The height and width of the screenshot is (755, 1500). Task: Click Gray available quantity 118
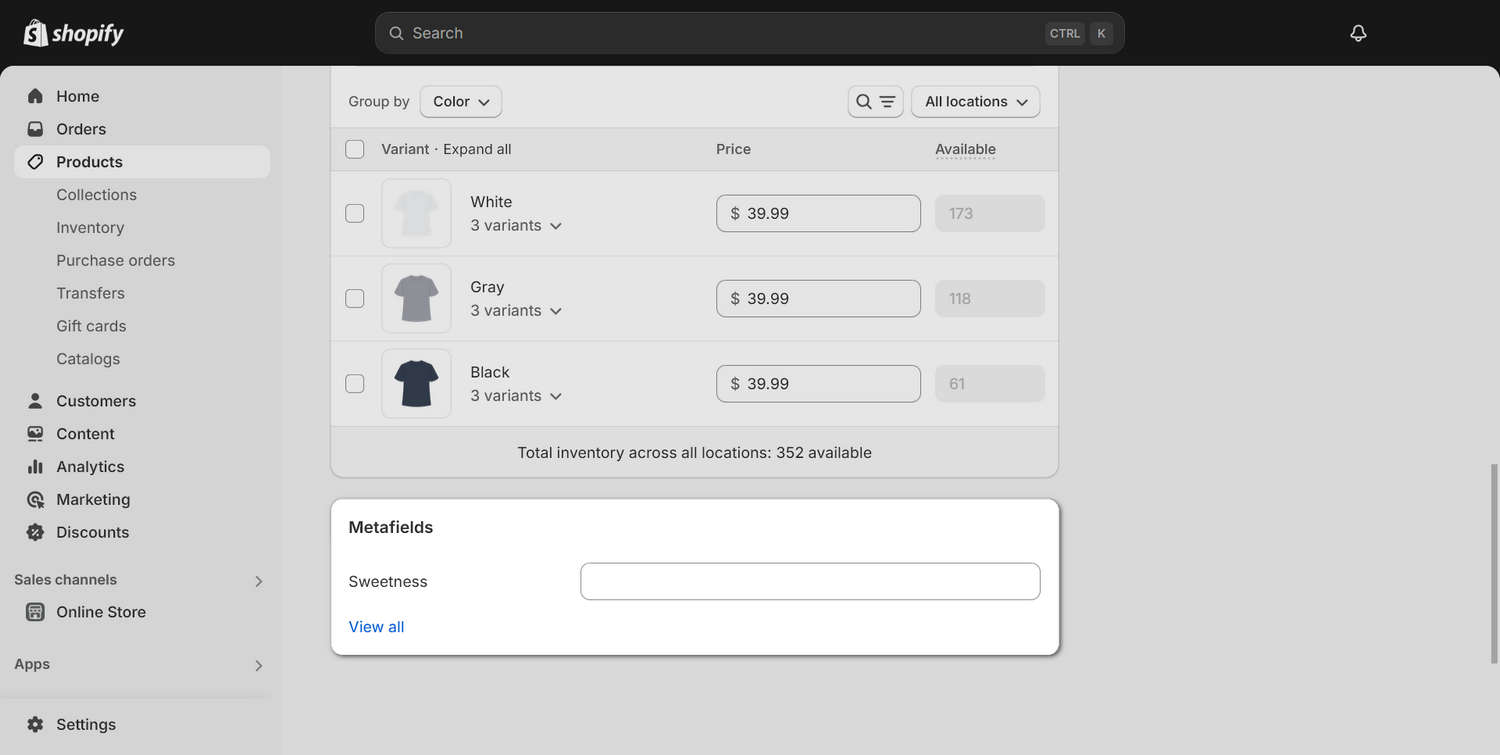tap(989, 298)
